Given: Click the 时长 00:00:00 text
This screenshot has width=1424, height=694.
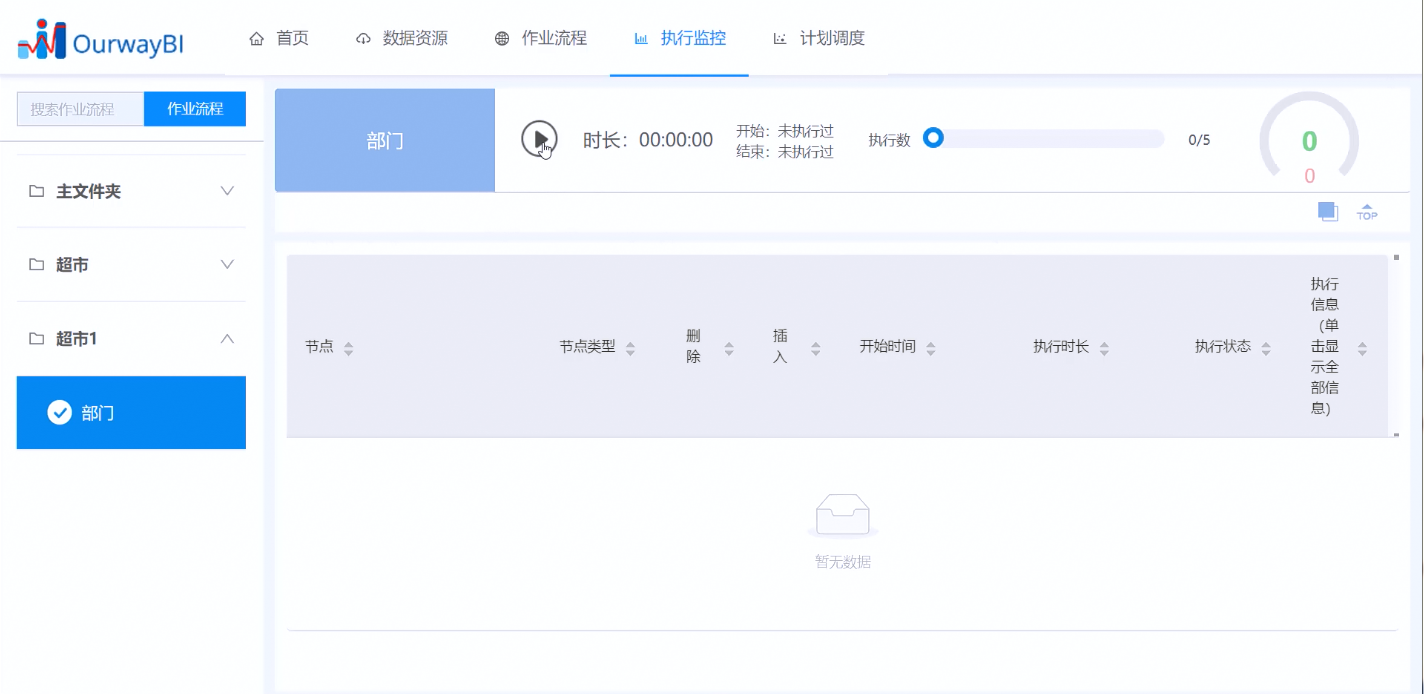Looking at the screenshot, I should click(648, 140).
